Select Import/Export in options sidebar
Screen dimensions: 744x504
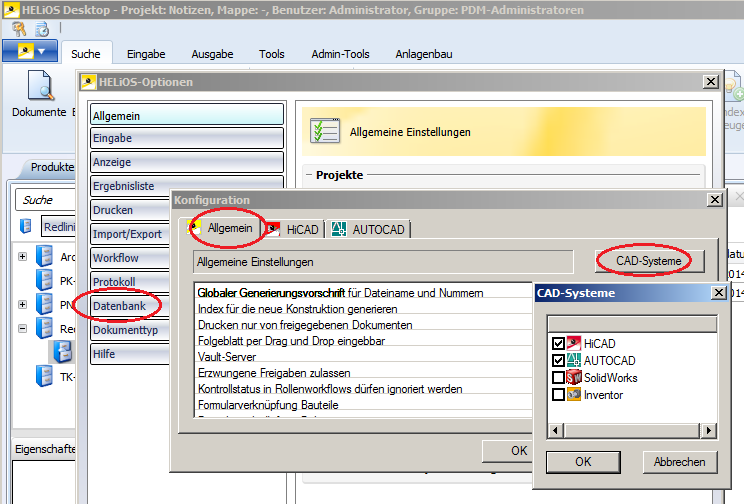pyautogui.click(x=130, y=234)
